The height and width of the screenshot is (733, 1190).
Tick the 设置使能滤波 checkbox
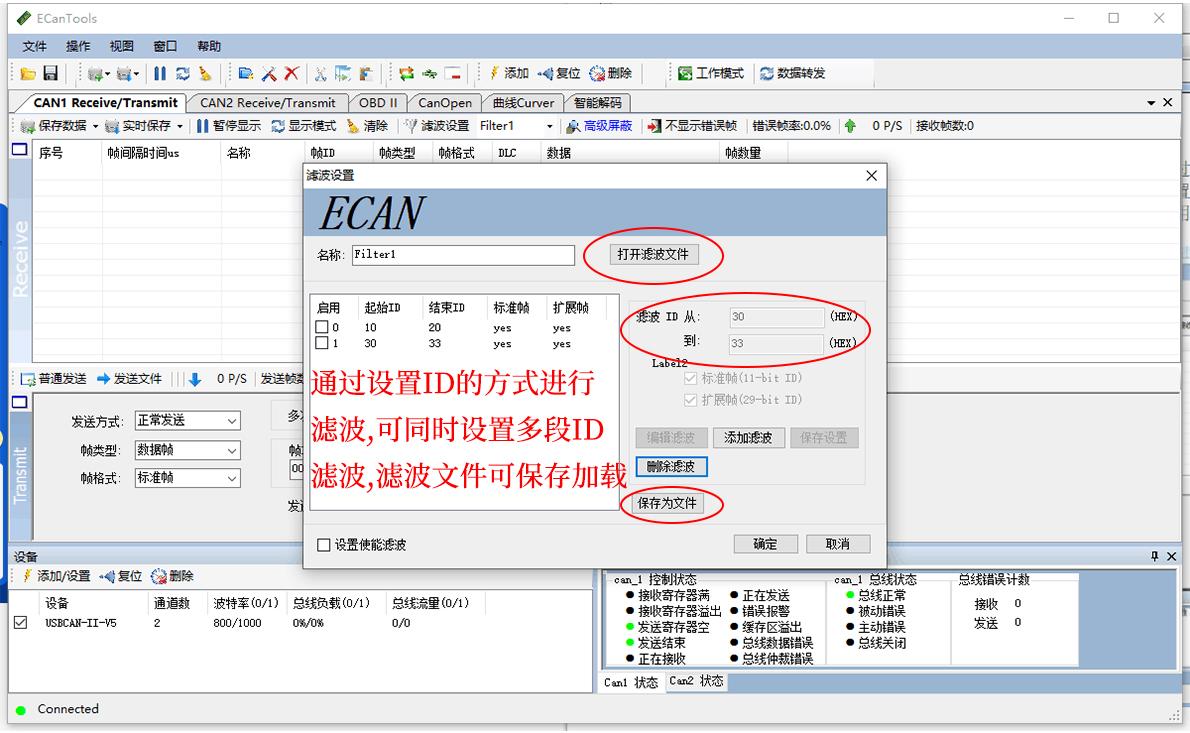click(323, 545)
